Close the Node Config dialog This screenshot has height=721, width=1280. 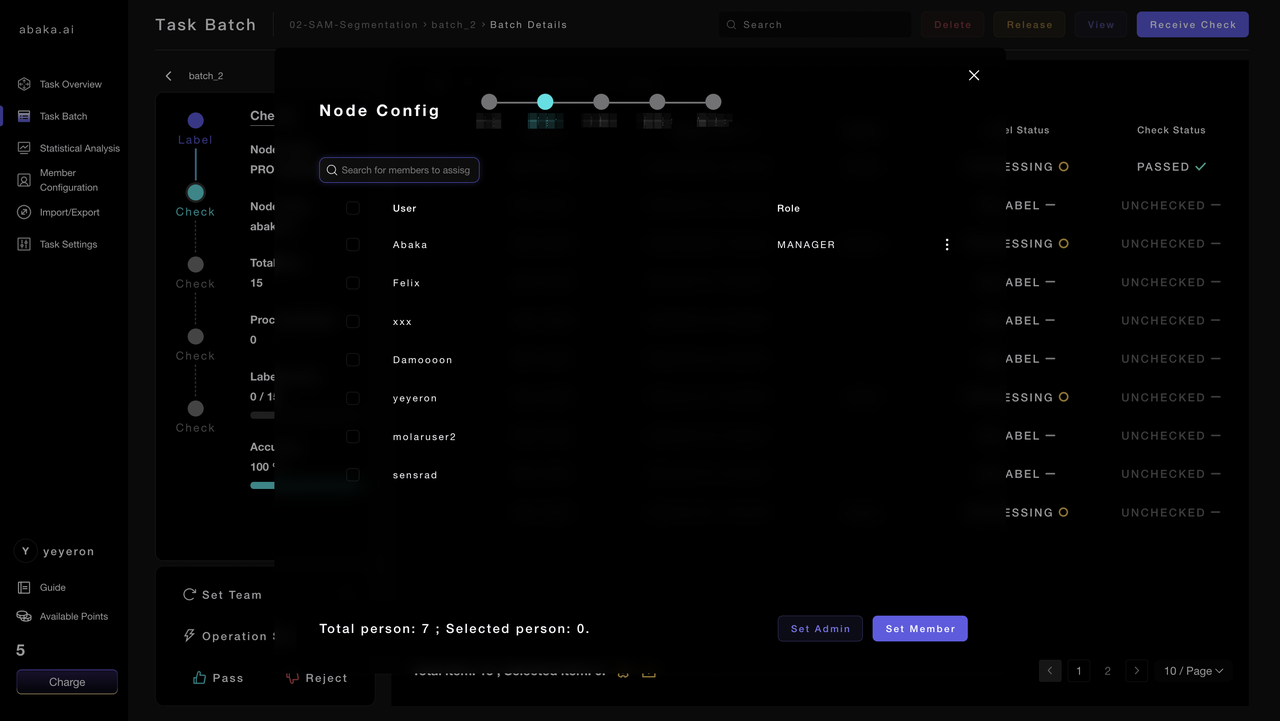click(974, 75)
